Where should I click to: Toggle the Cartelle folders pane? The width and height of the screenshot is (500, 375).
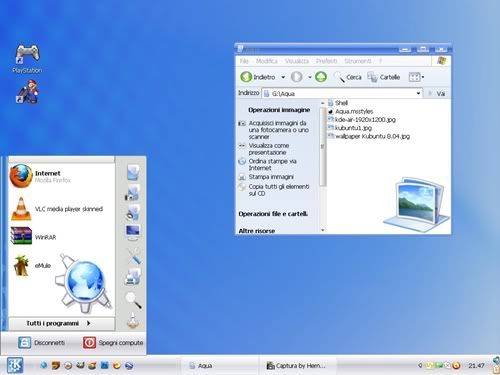click(383, 77)
